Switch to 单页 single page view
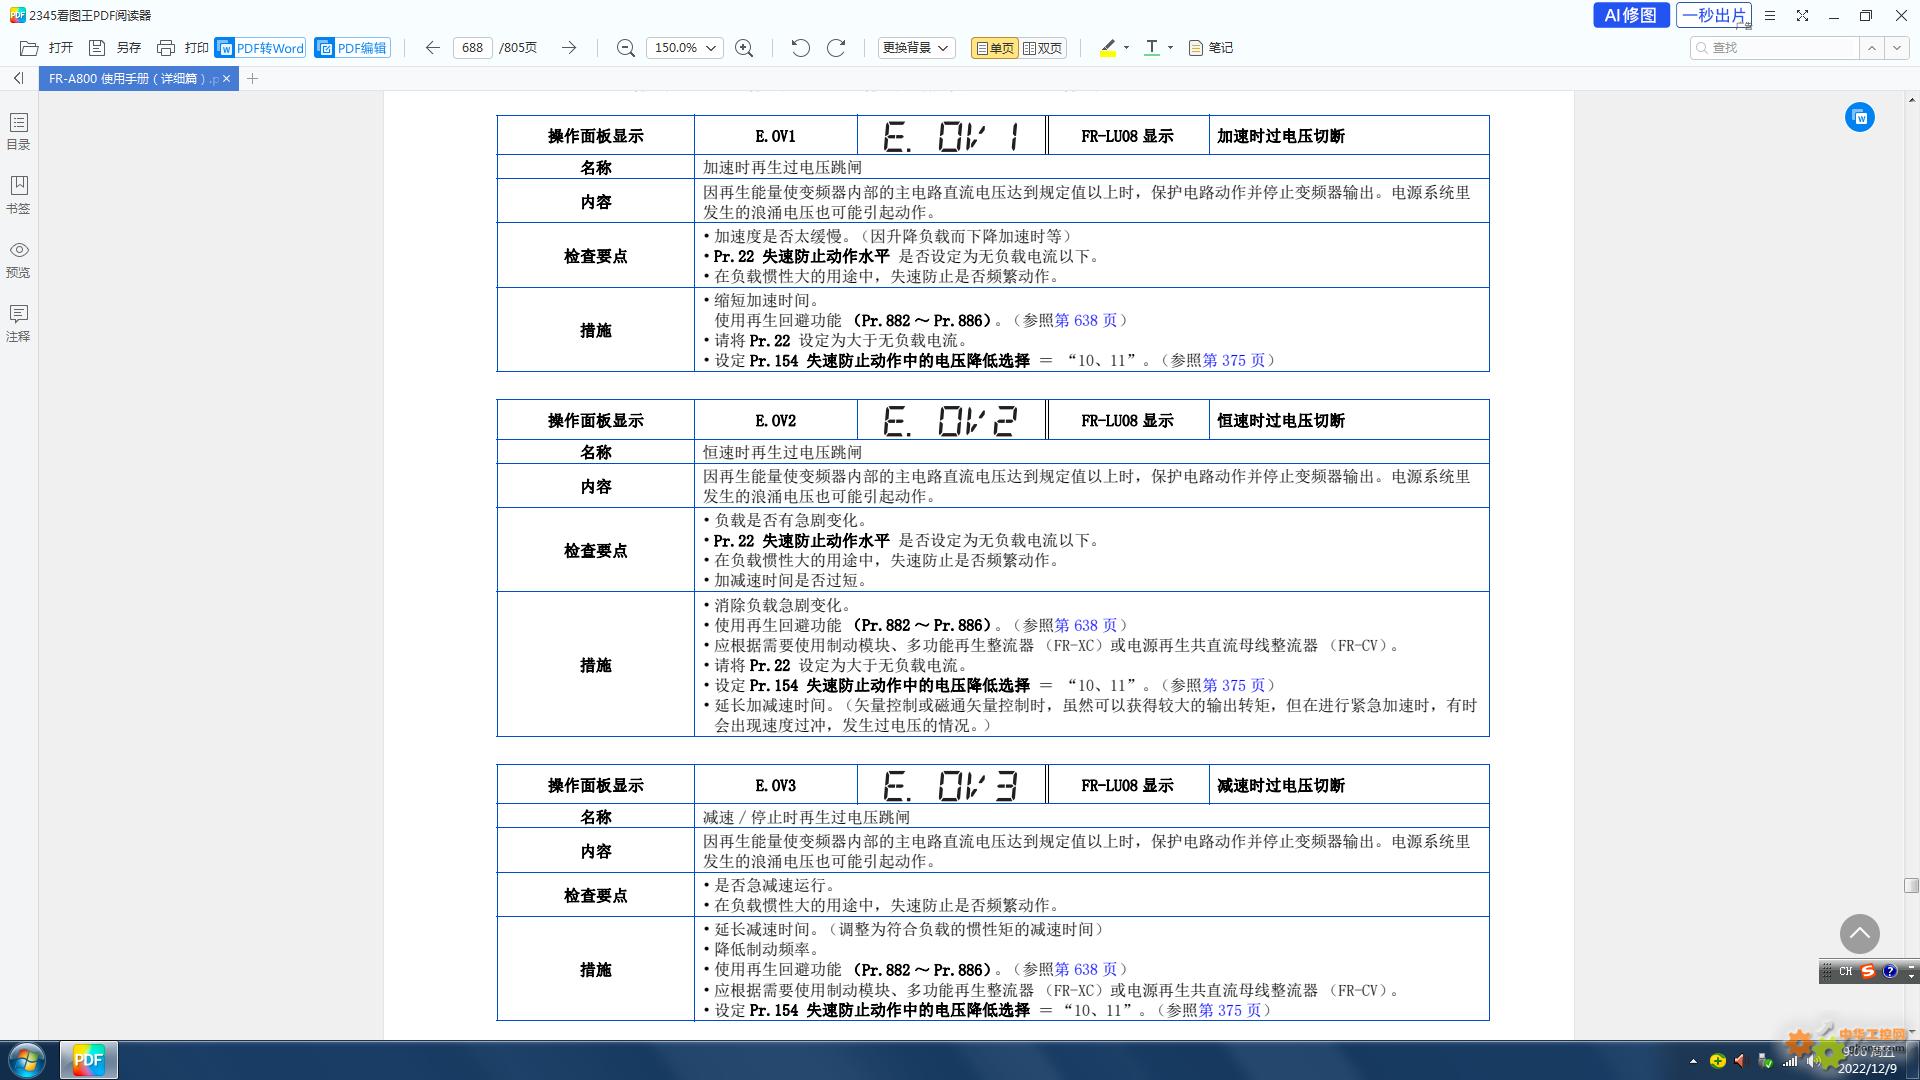This screenshot has width=1920, height=1080. [994, 48]
